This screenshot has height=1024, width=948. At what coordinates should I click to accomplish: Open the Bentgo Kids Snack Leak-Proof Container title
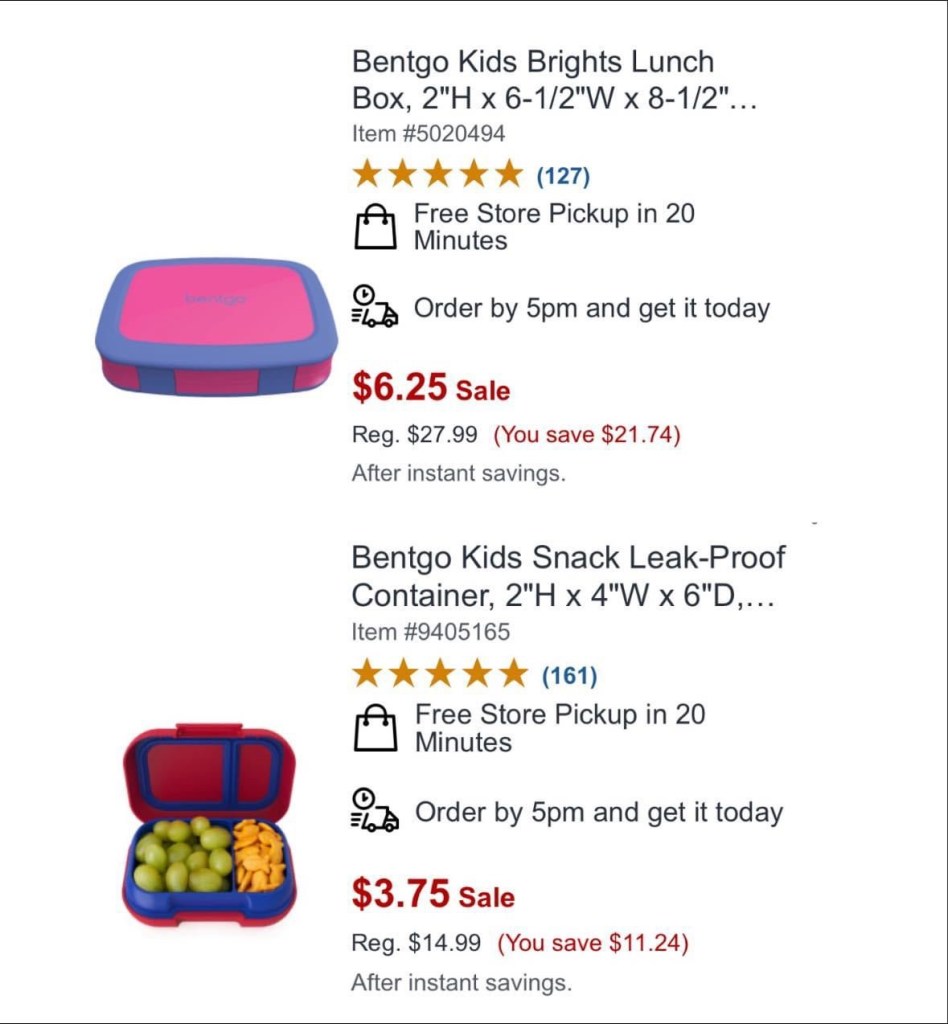[568, 576]
